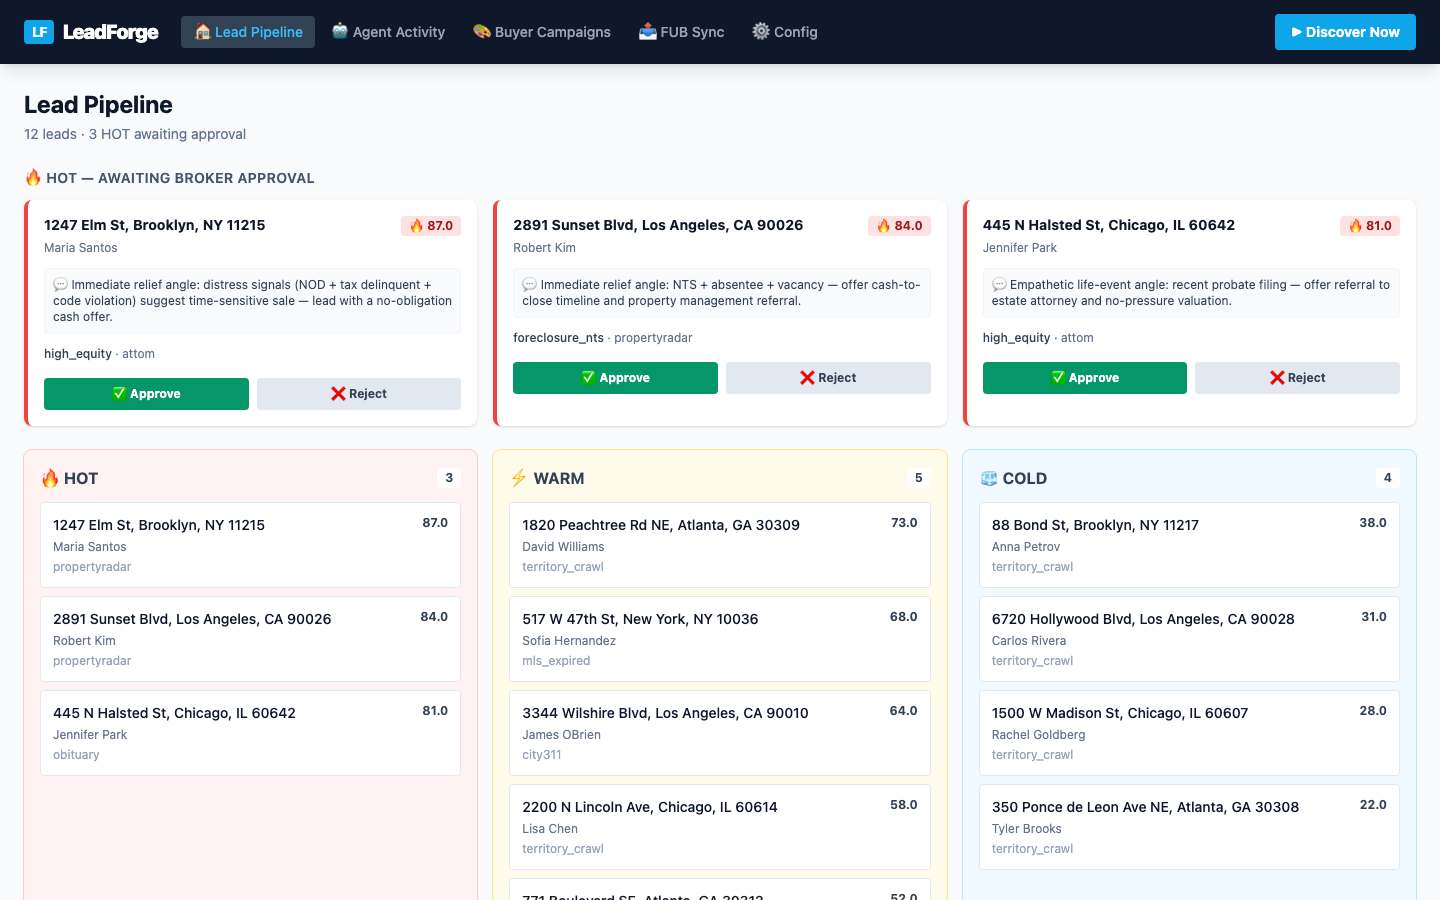1440x900 pixels.
Task: Click the mls_expired source label
Action: click(x=556, y=661)
